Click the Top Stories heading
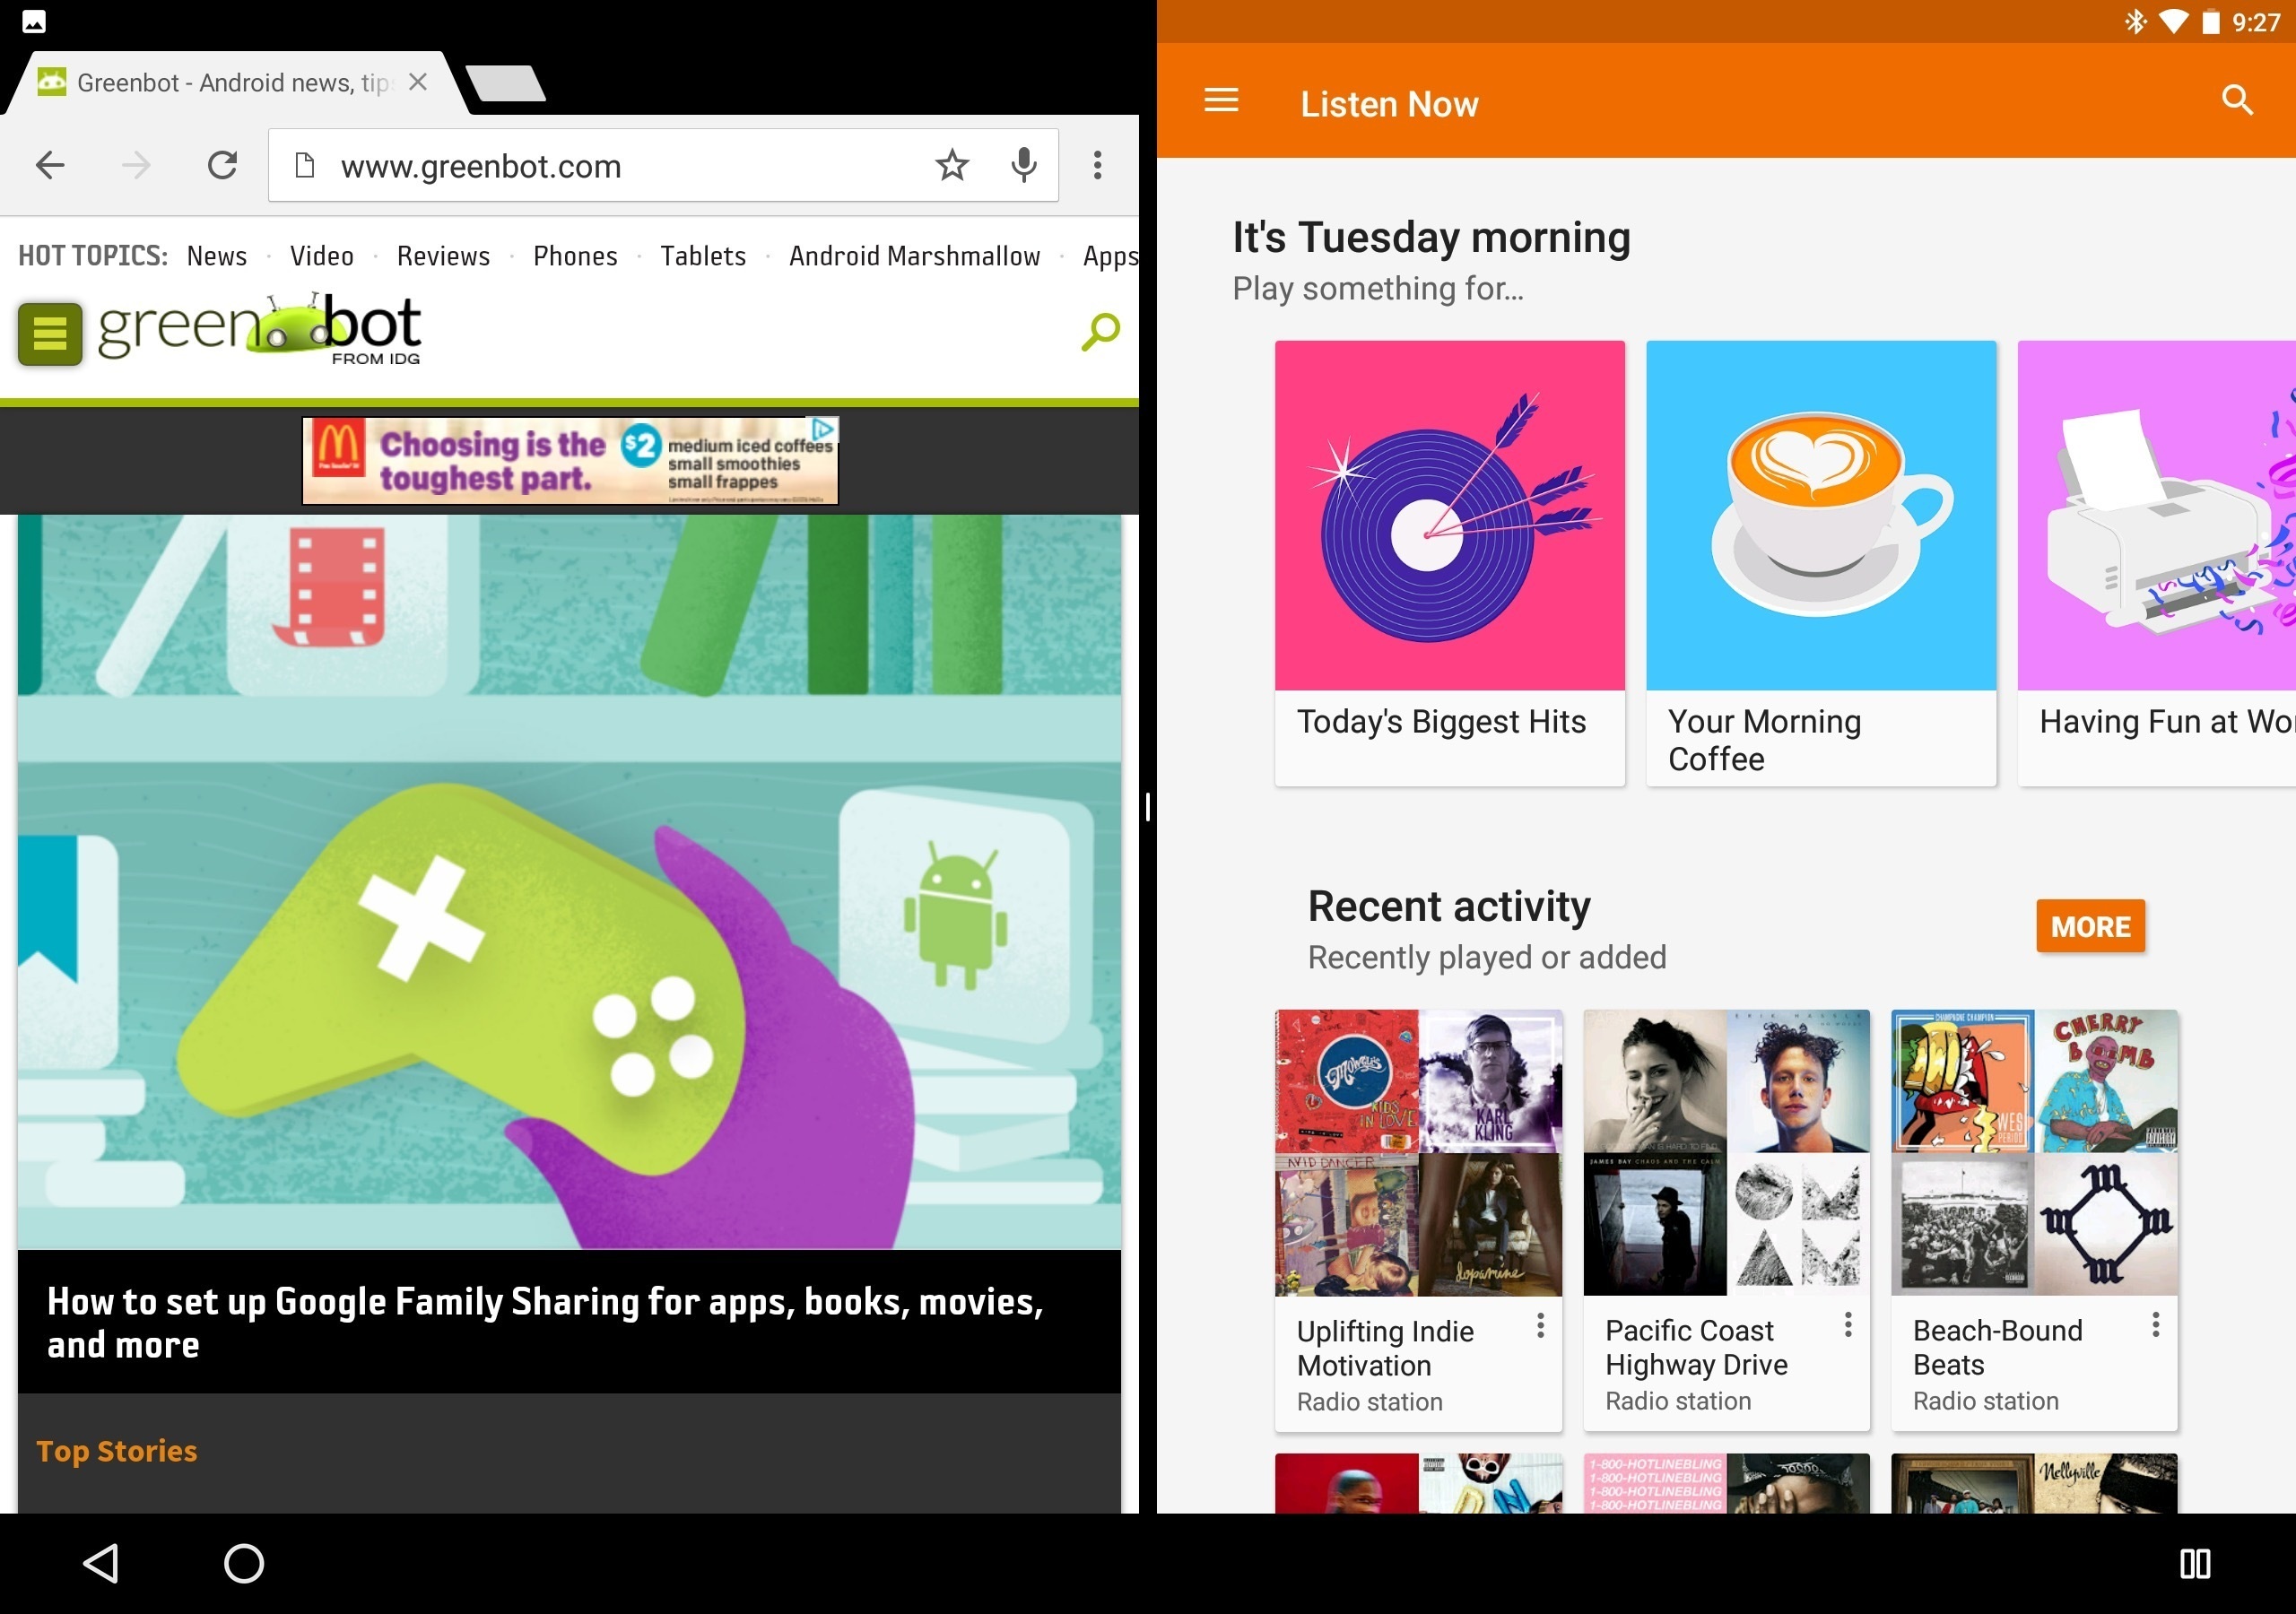 (117, 1451)
